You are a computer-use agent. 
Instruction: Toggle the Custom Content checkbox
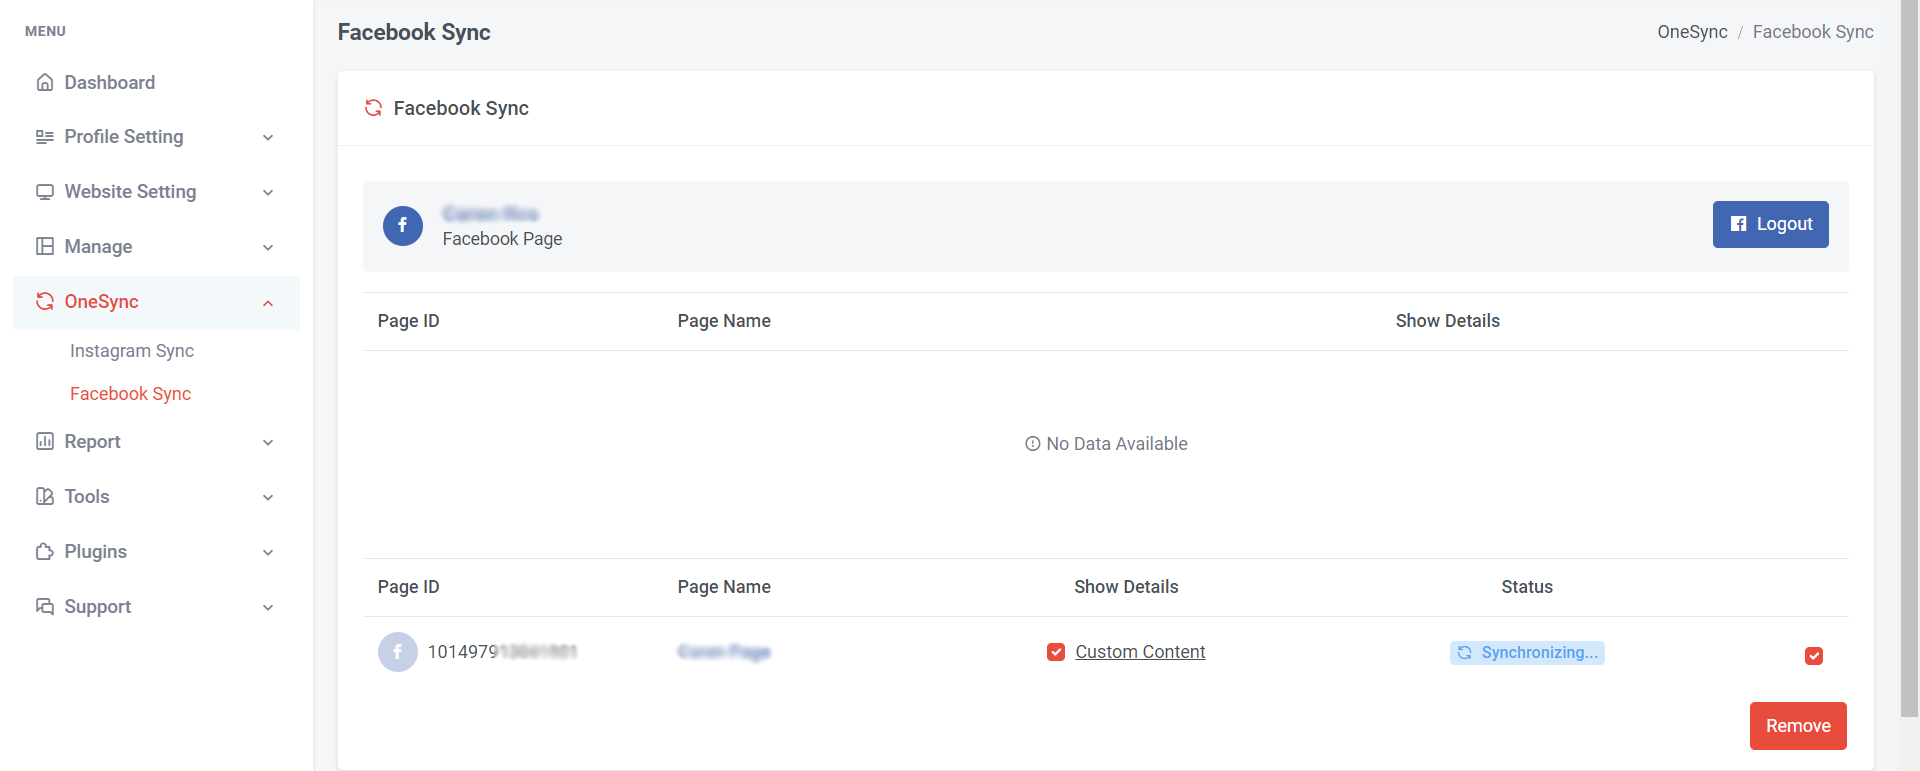click(x=1055, y=652)
